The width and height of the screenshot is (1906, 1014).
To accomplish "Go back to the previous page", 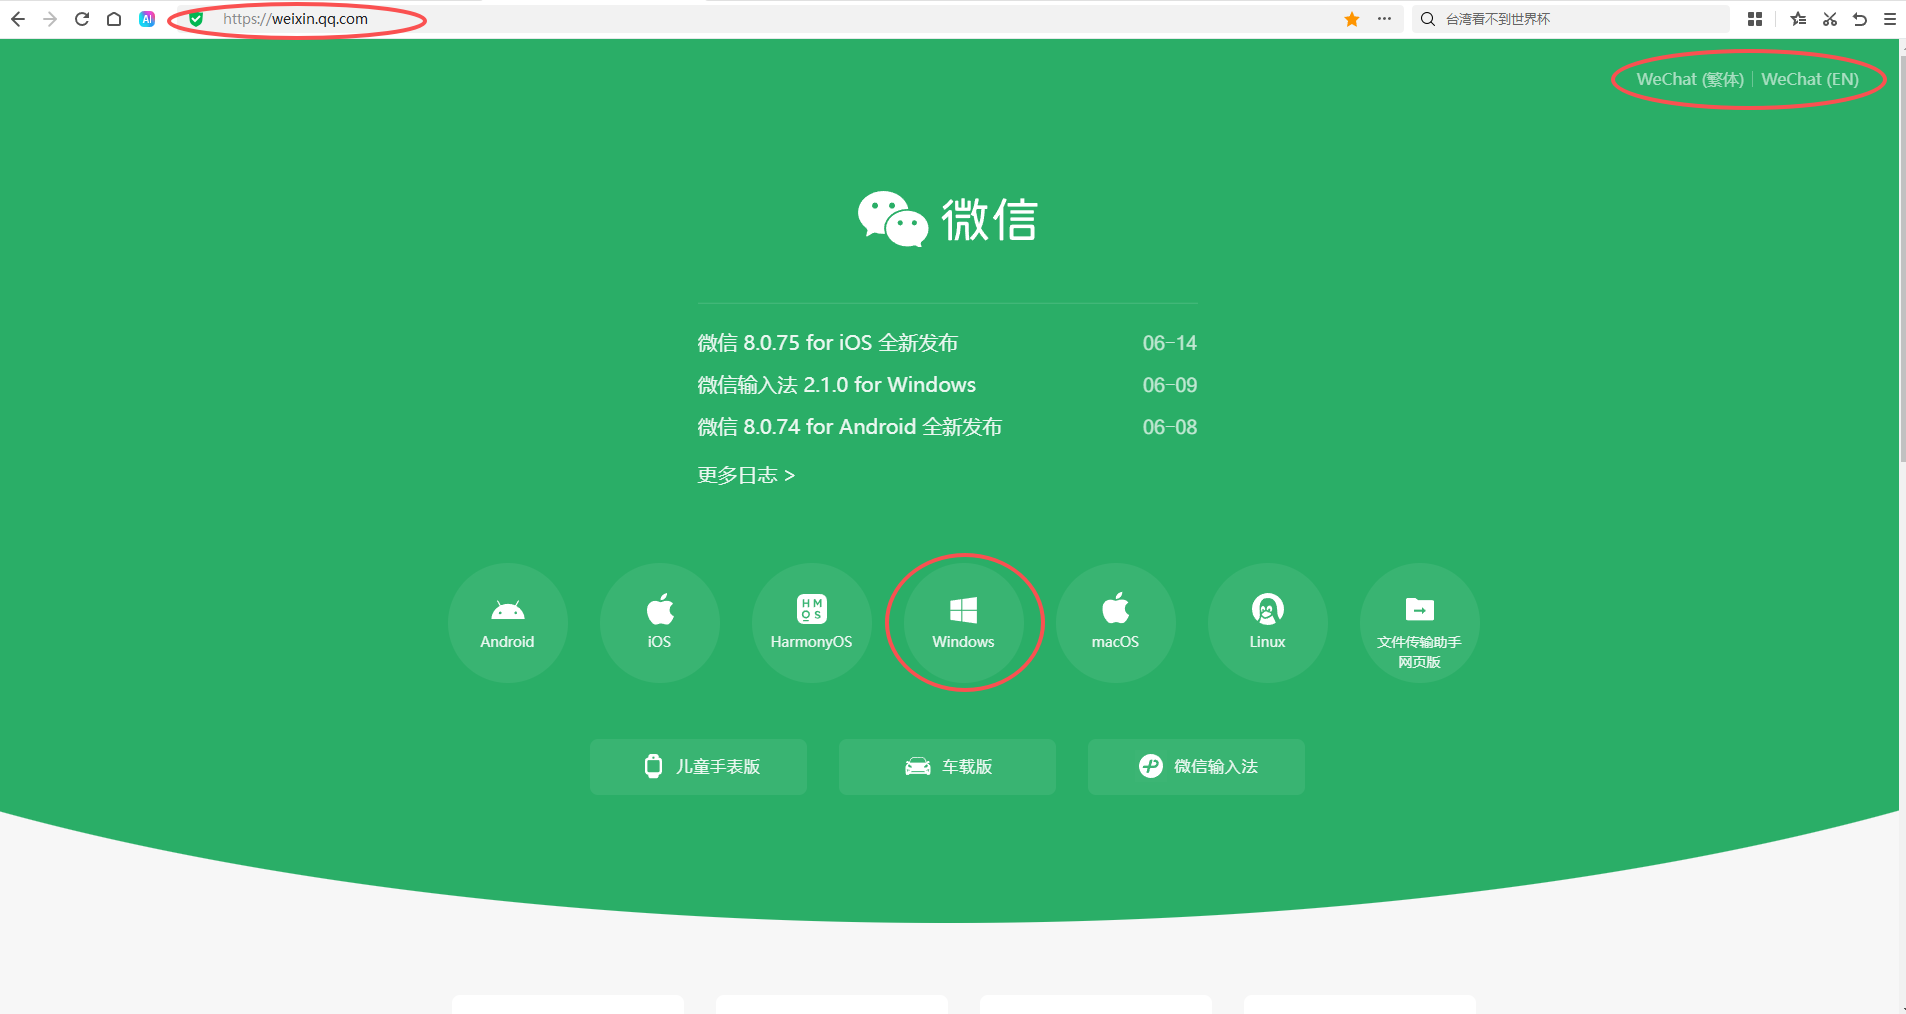I will [18, 19].
